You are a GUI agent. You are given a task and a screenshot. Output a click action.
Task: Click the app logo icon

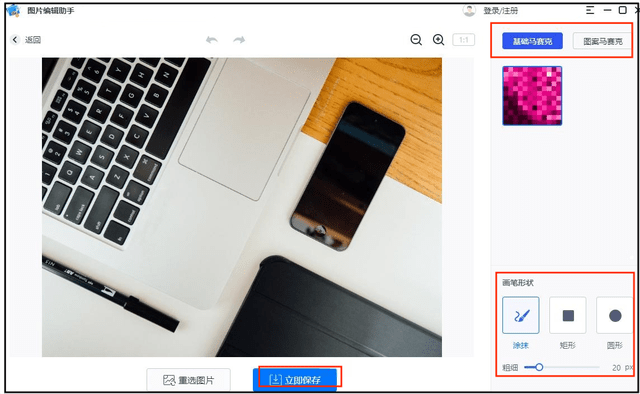[13, 11]
